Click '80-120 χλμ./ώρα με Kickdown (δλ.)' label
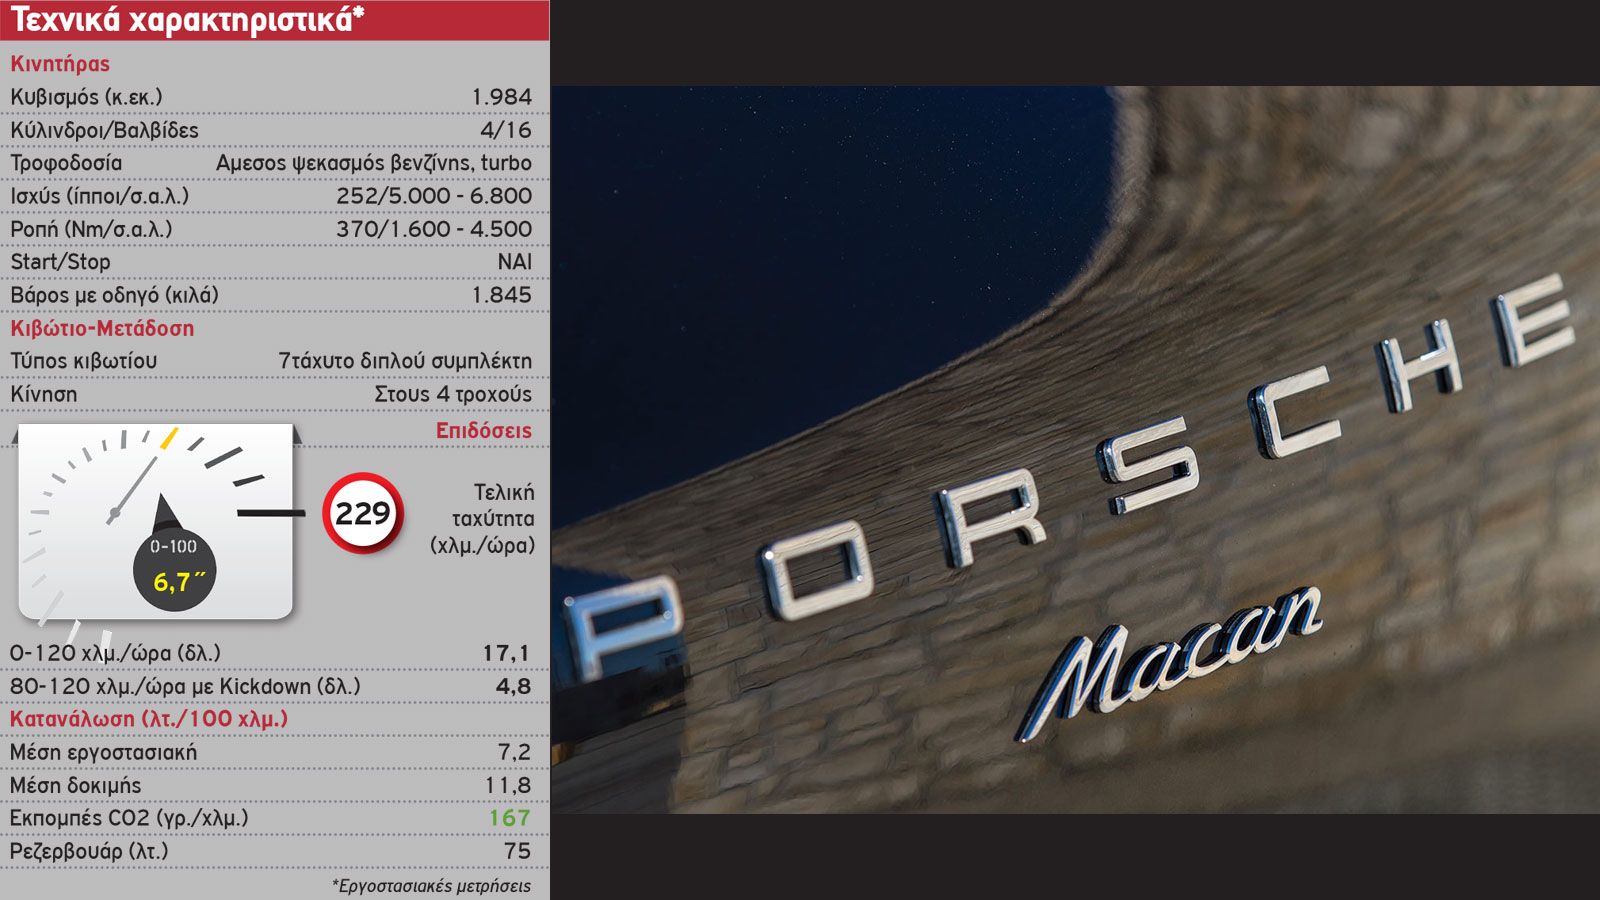 click(x=185, y=686)
